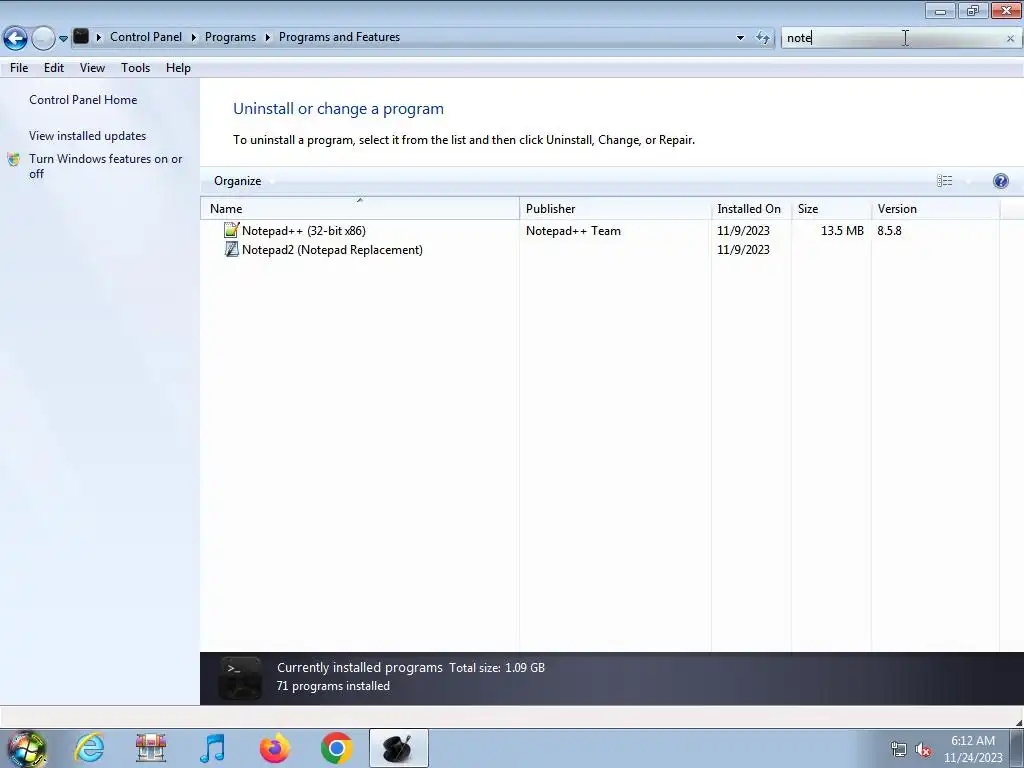Change view using the view icon
1024x768 pixels.
coord(944,181)
